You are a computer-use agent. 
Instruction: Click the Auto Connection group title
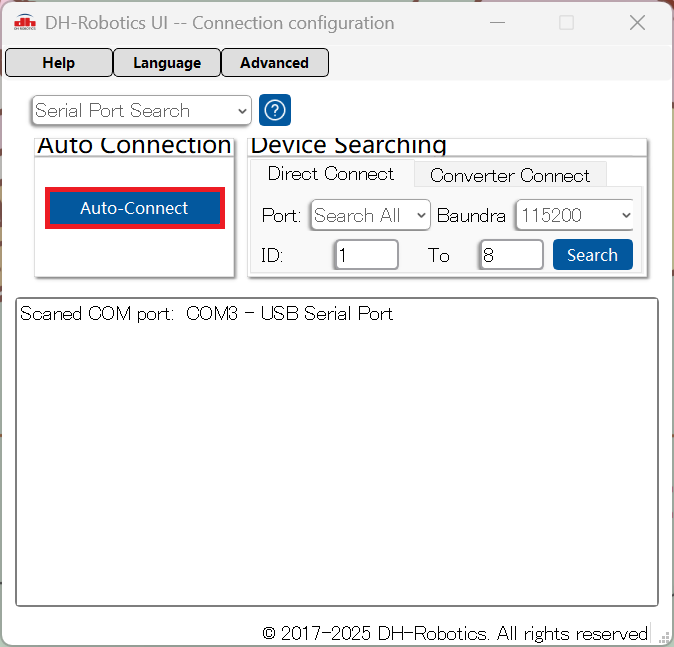click(134, 145)
